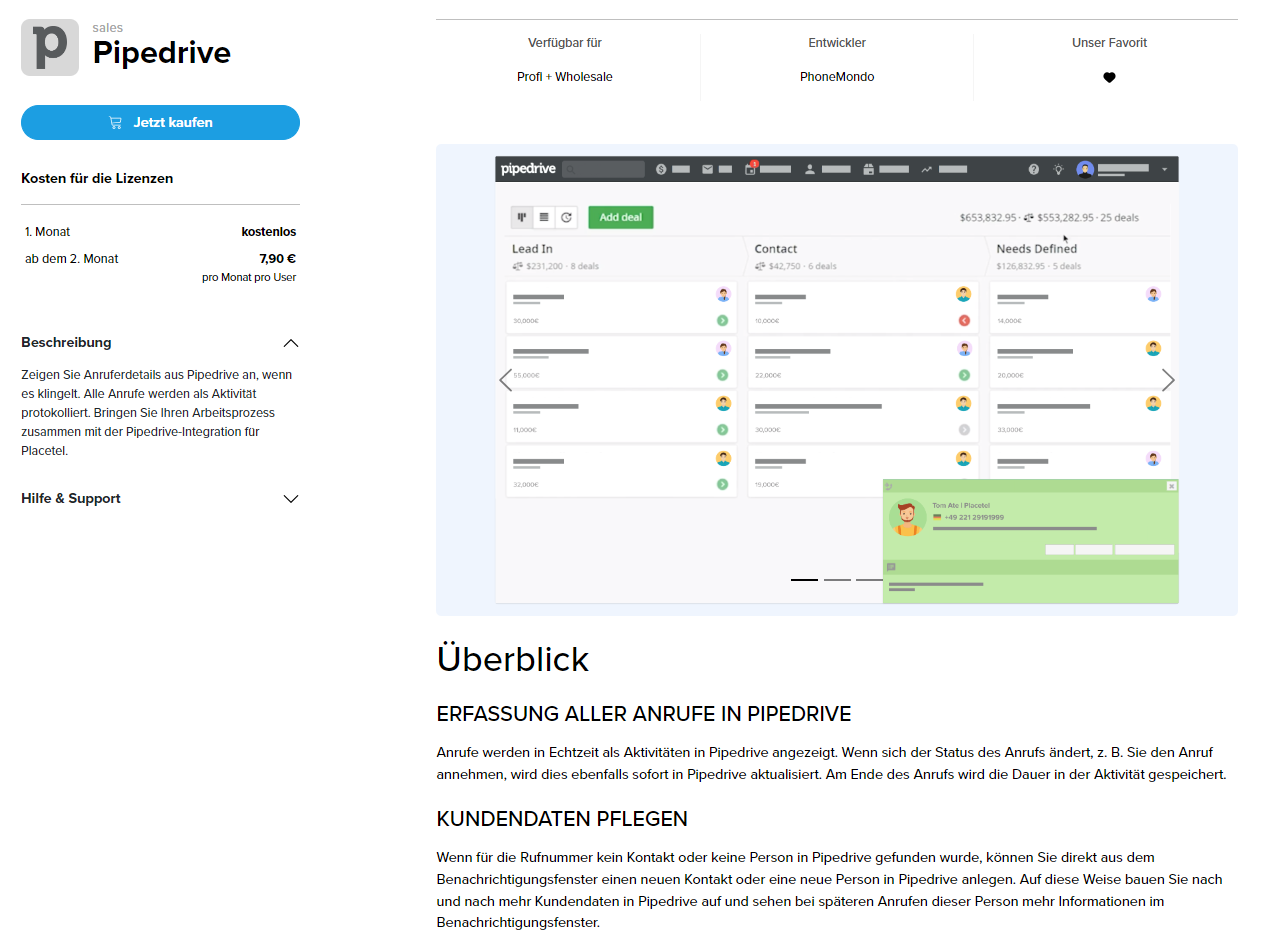Show the previous carousel screenshot
Image resolution: width=1272 pixels, height=934 pixels.
pos(505,380)
